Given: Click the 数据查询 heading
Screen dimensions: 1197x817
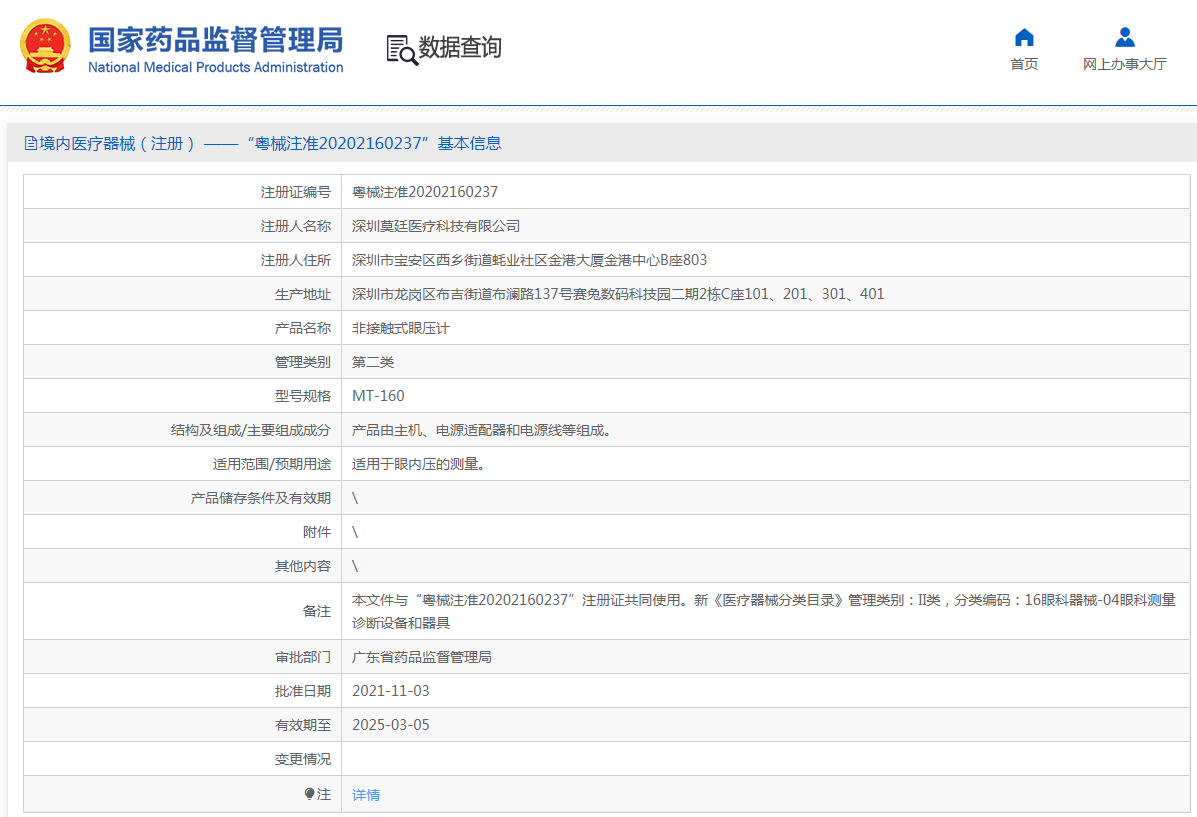Looking at the screenshot, I should (460, 47).
